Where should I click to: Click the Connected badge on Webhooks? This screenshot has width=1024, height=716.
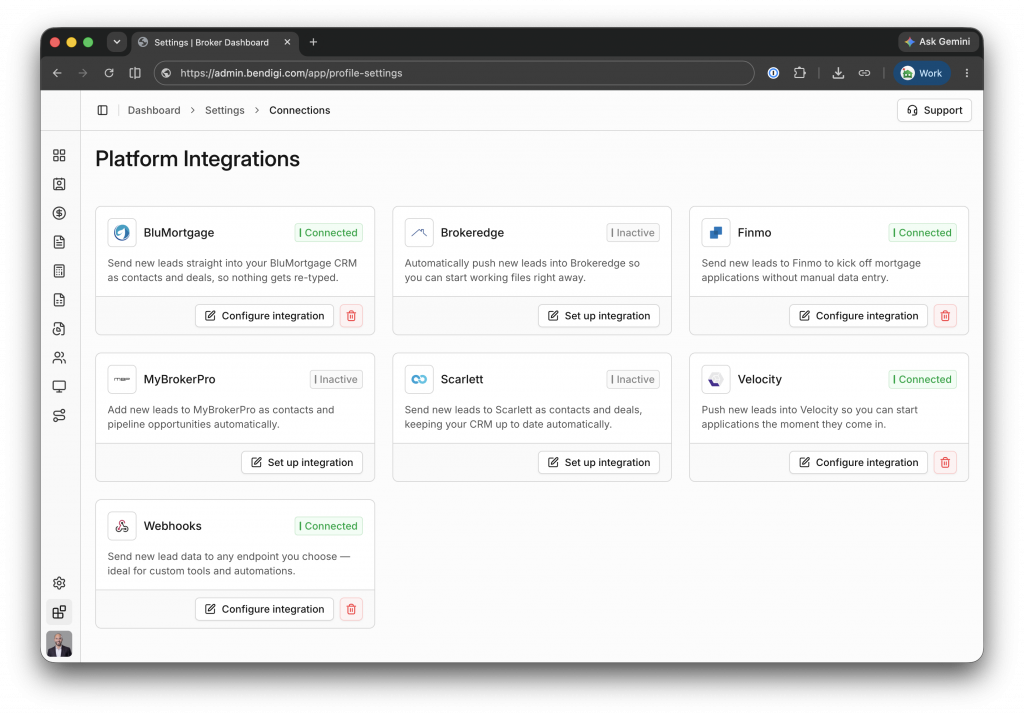coord(328,526)
